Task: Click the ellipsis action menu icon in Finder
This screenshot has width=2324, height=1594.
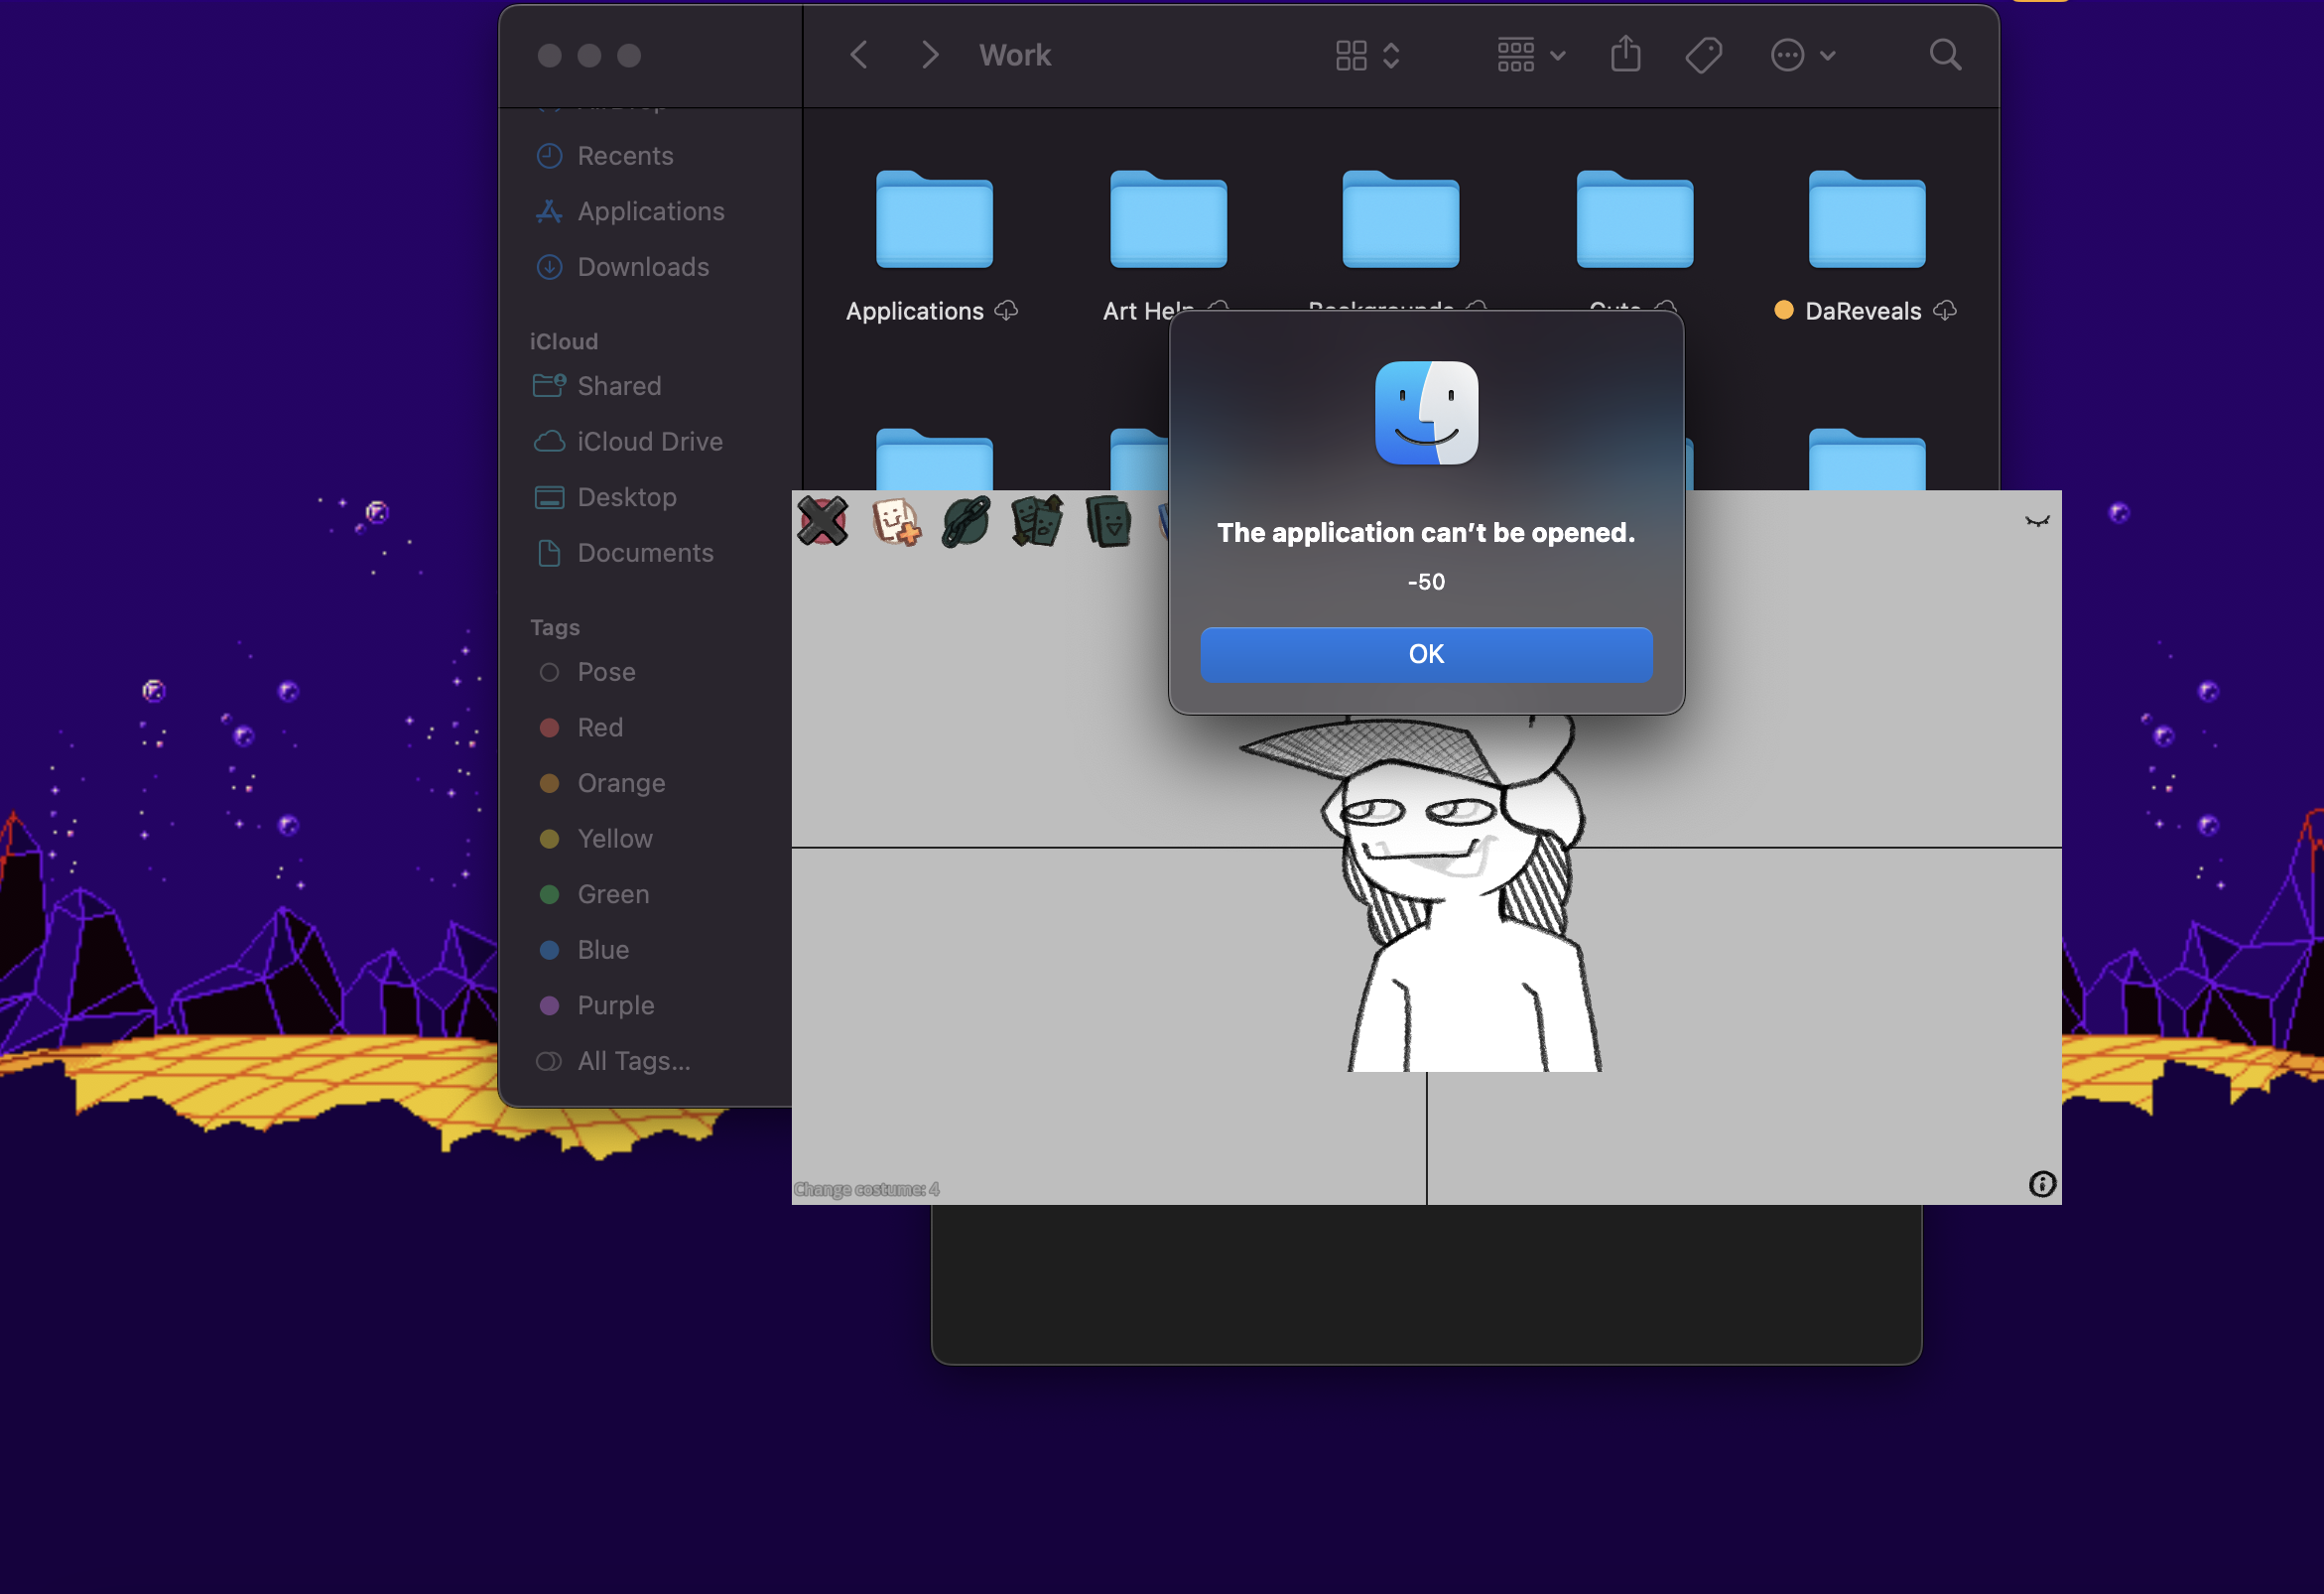Action: point(1787,55)
